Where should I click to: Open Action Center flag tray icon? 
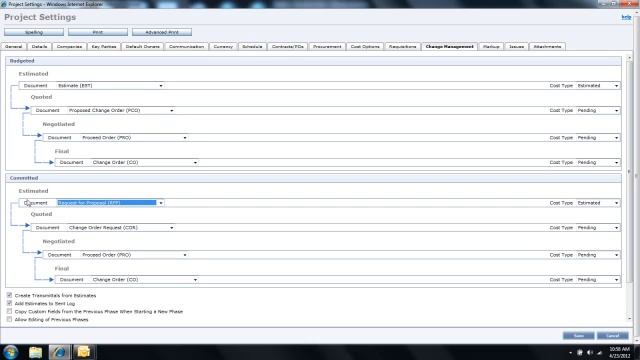point(580,353)
